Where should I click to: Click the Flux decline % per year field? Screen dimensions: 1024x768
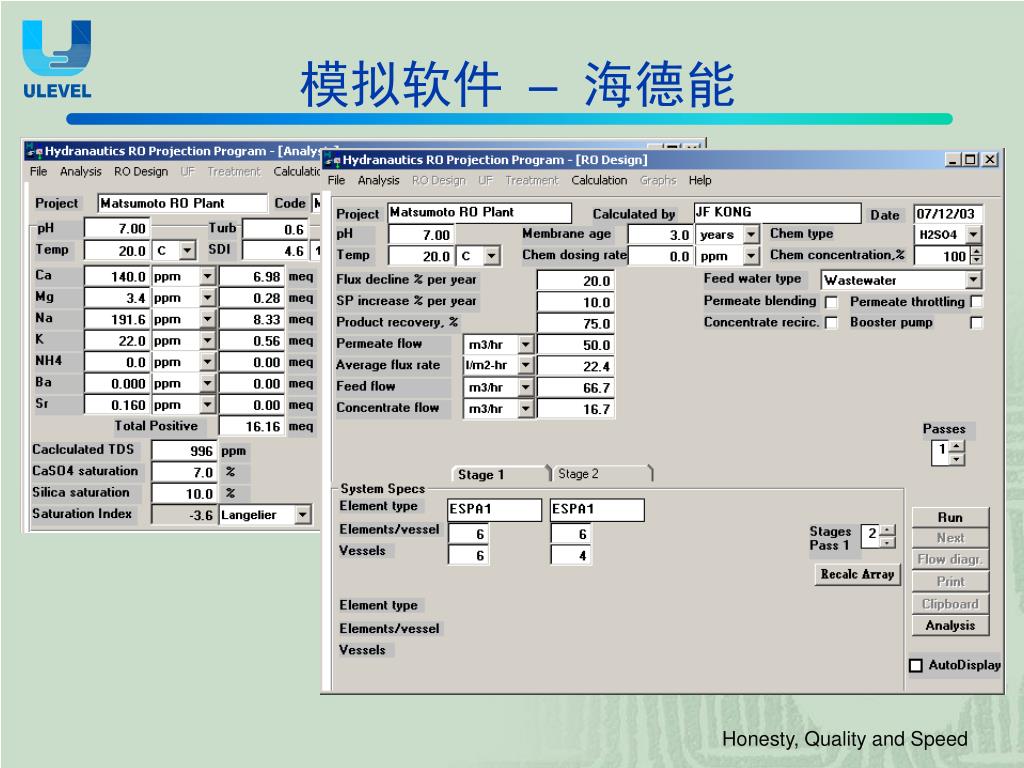click(x=575, y=281)
